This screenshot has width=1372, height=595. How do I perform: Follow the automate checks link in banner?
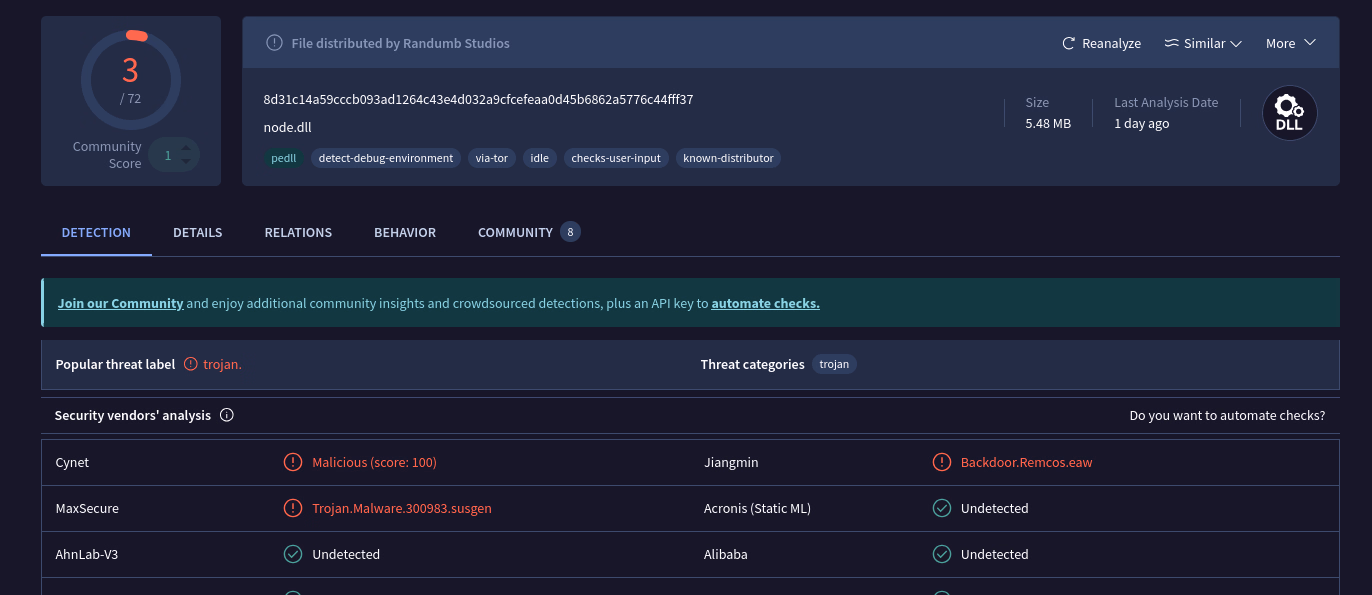point(765,303)
